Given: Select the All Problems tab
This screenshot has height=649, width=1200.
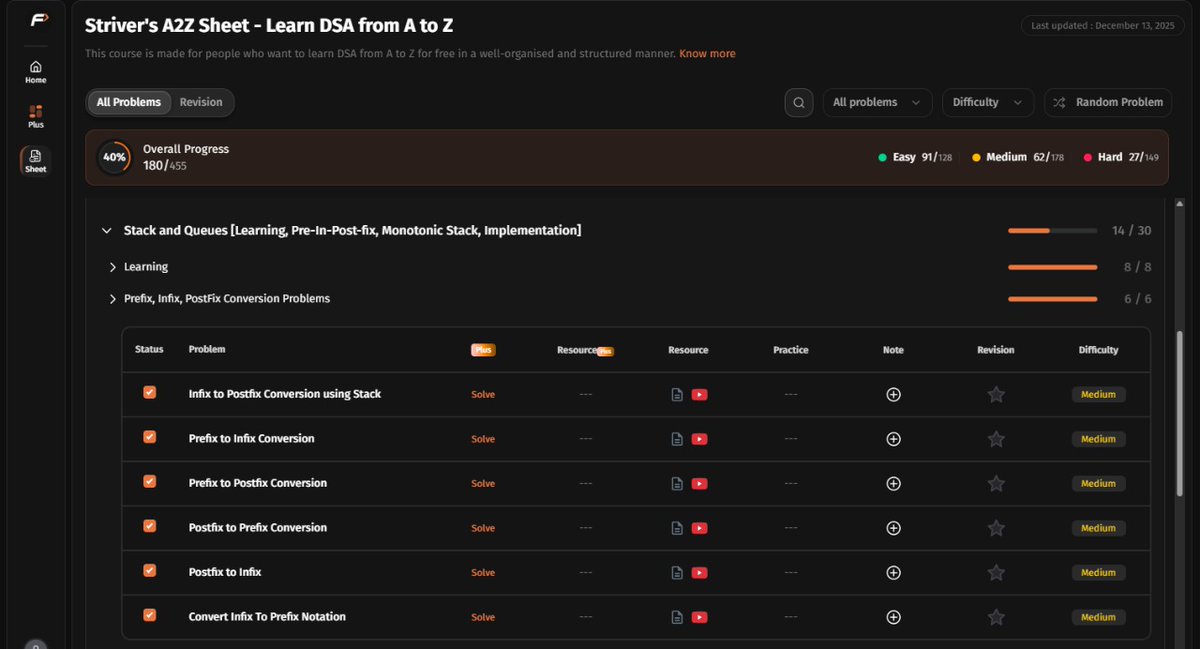Looking at the screenshot, I should coord(129,102).
